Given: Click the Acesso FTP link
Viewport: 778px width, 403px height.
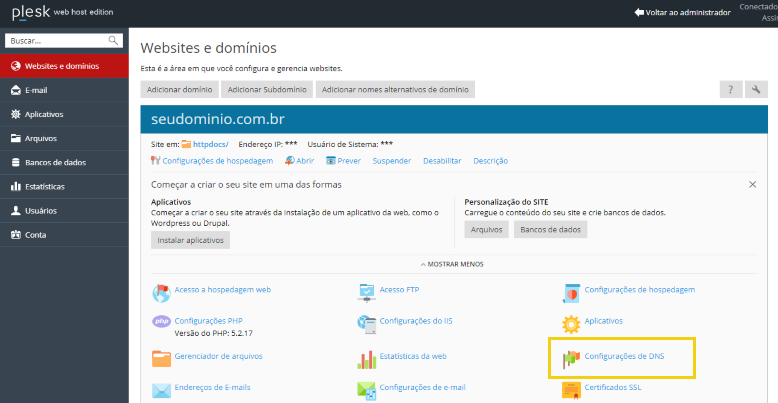Looking at the screenshot, I should (399, 289).
